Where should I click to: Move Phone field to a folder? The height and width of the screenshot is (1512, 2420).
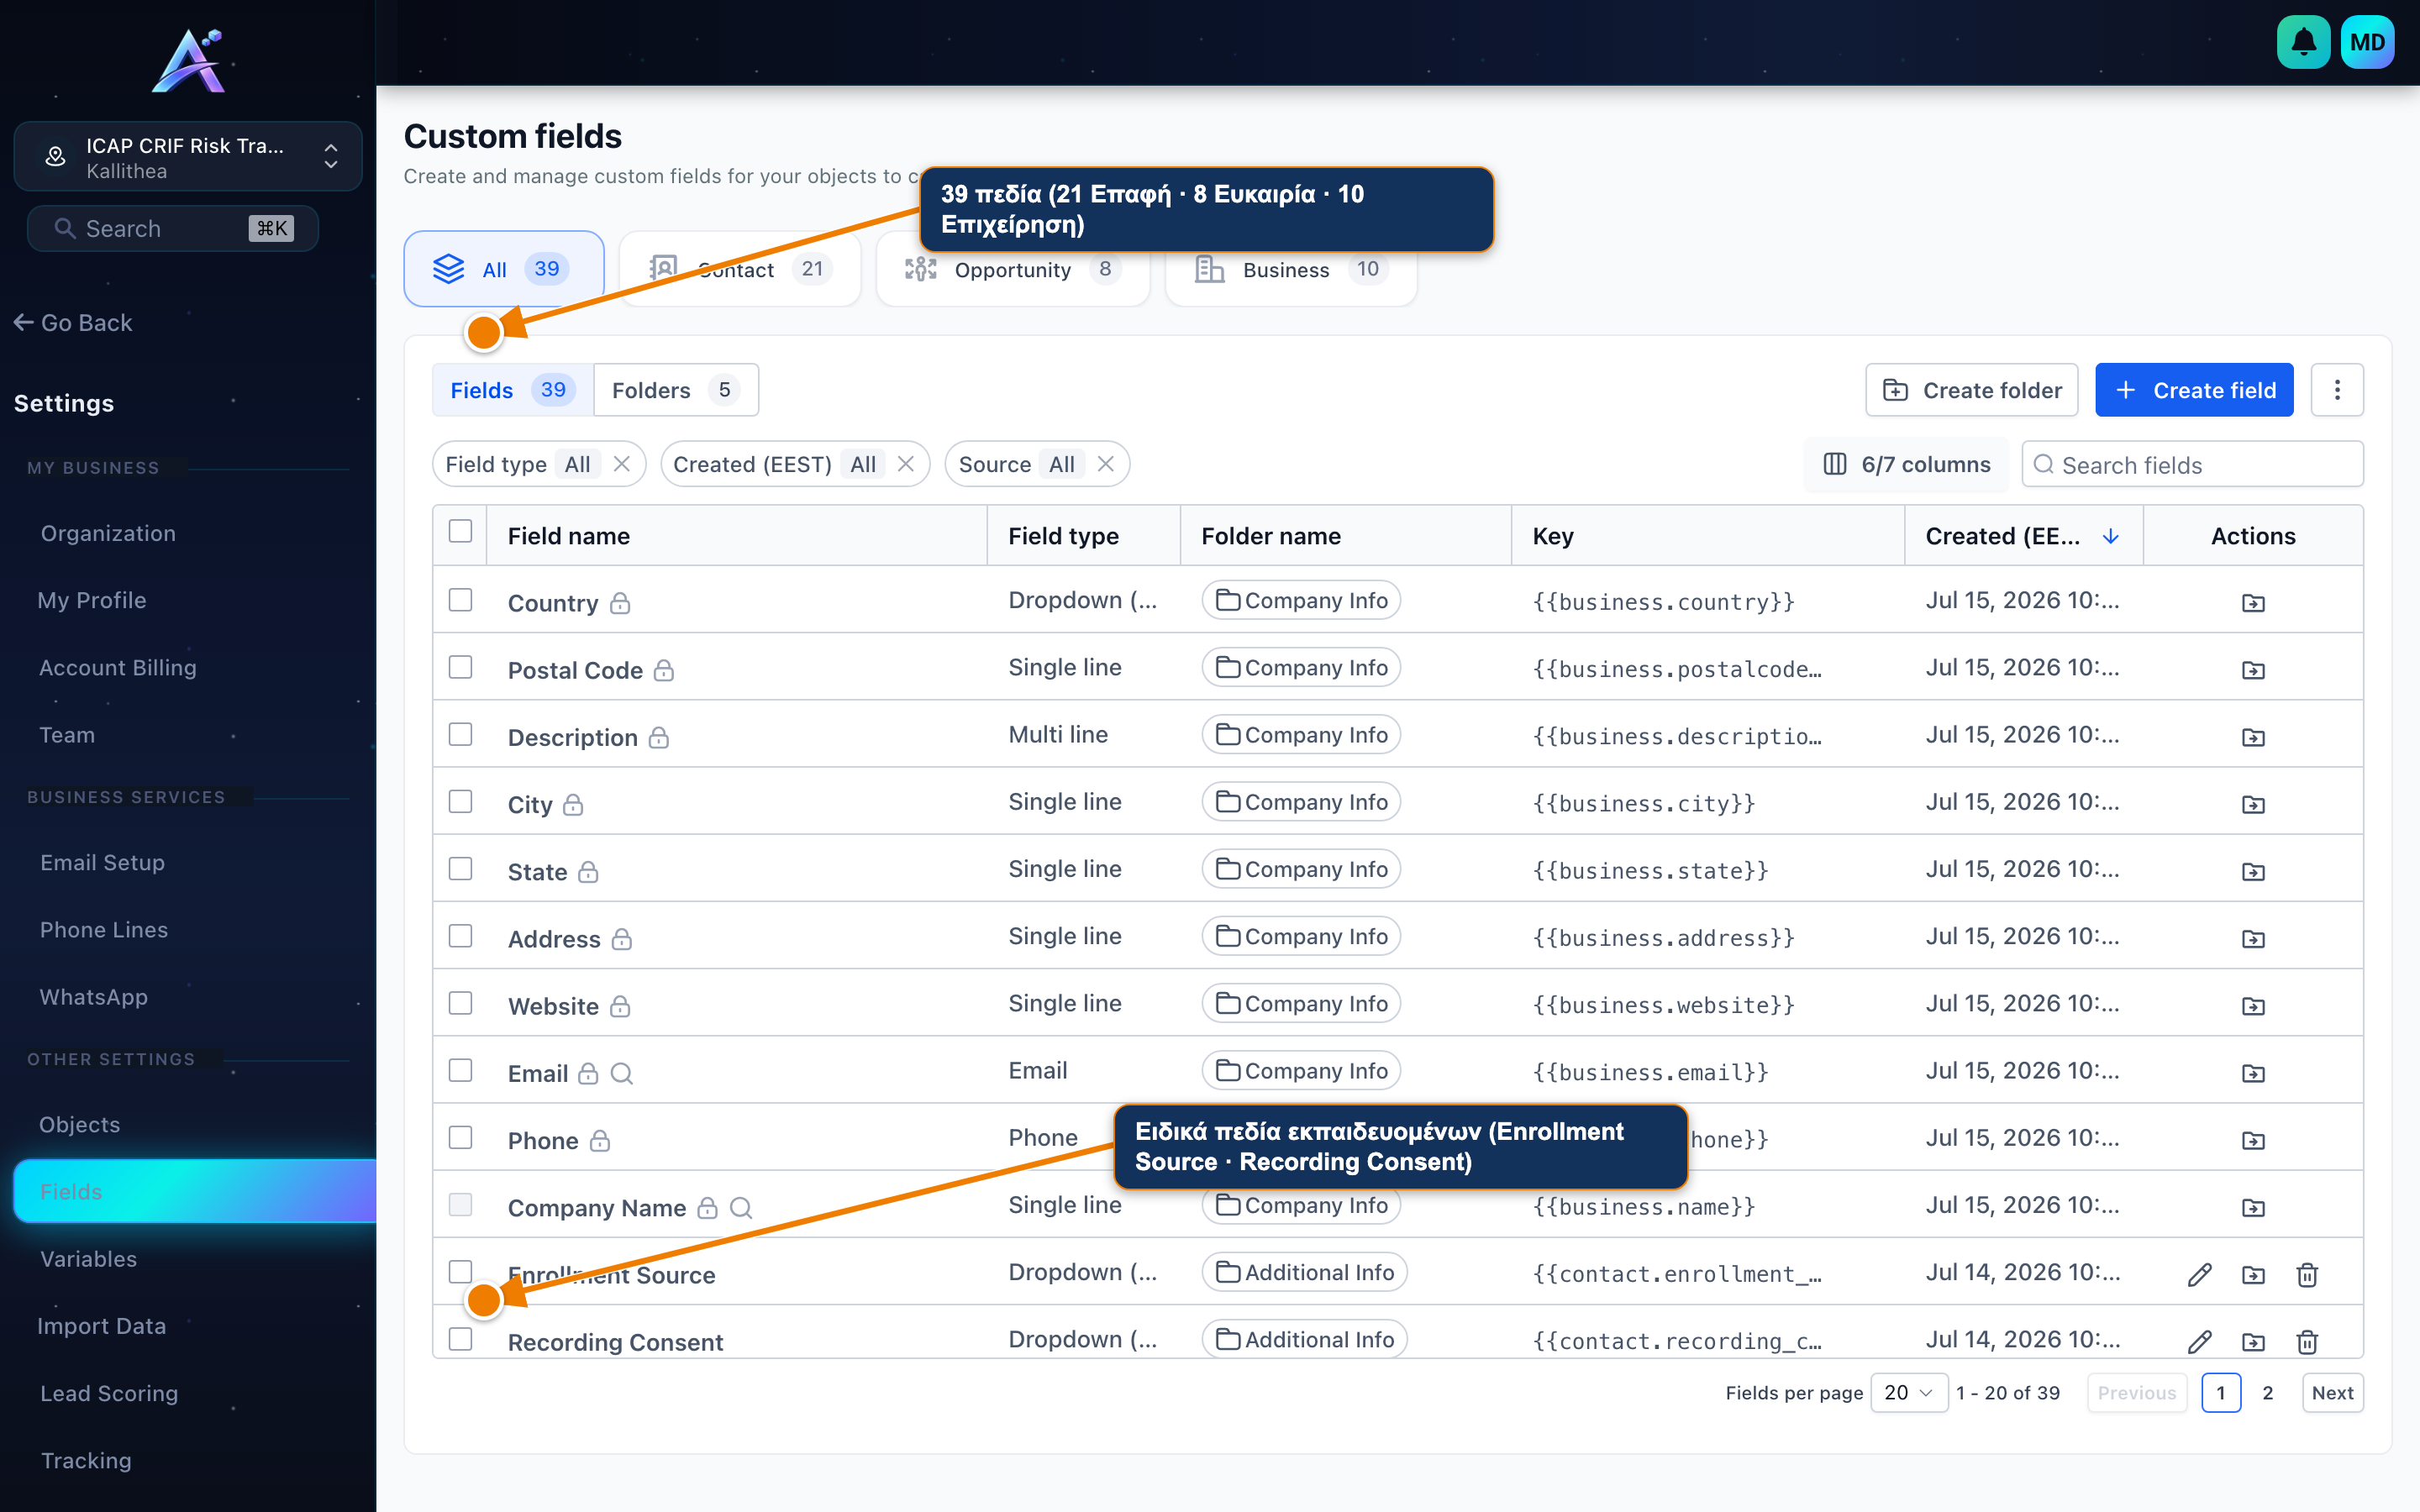(x=2253, y=1140)
